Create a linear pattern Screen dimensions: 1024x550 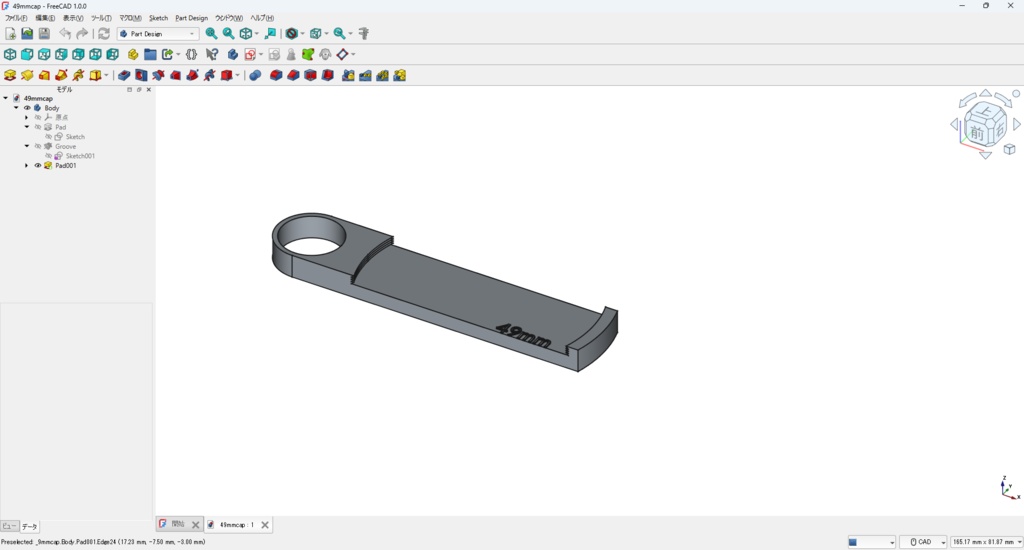(x=365, y=75)
